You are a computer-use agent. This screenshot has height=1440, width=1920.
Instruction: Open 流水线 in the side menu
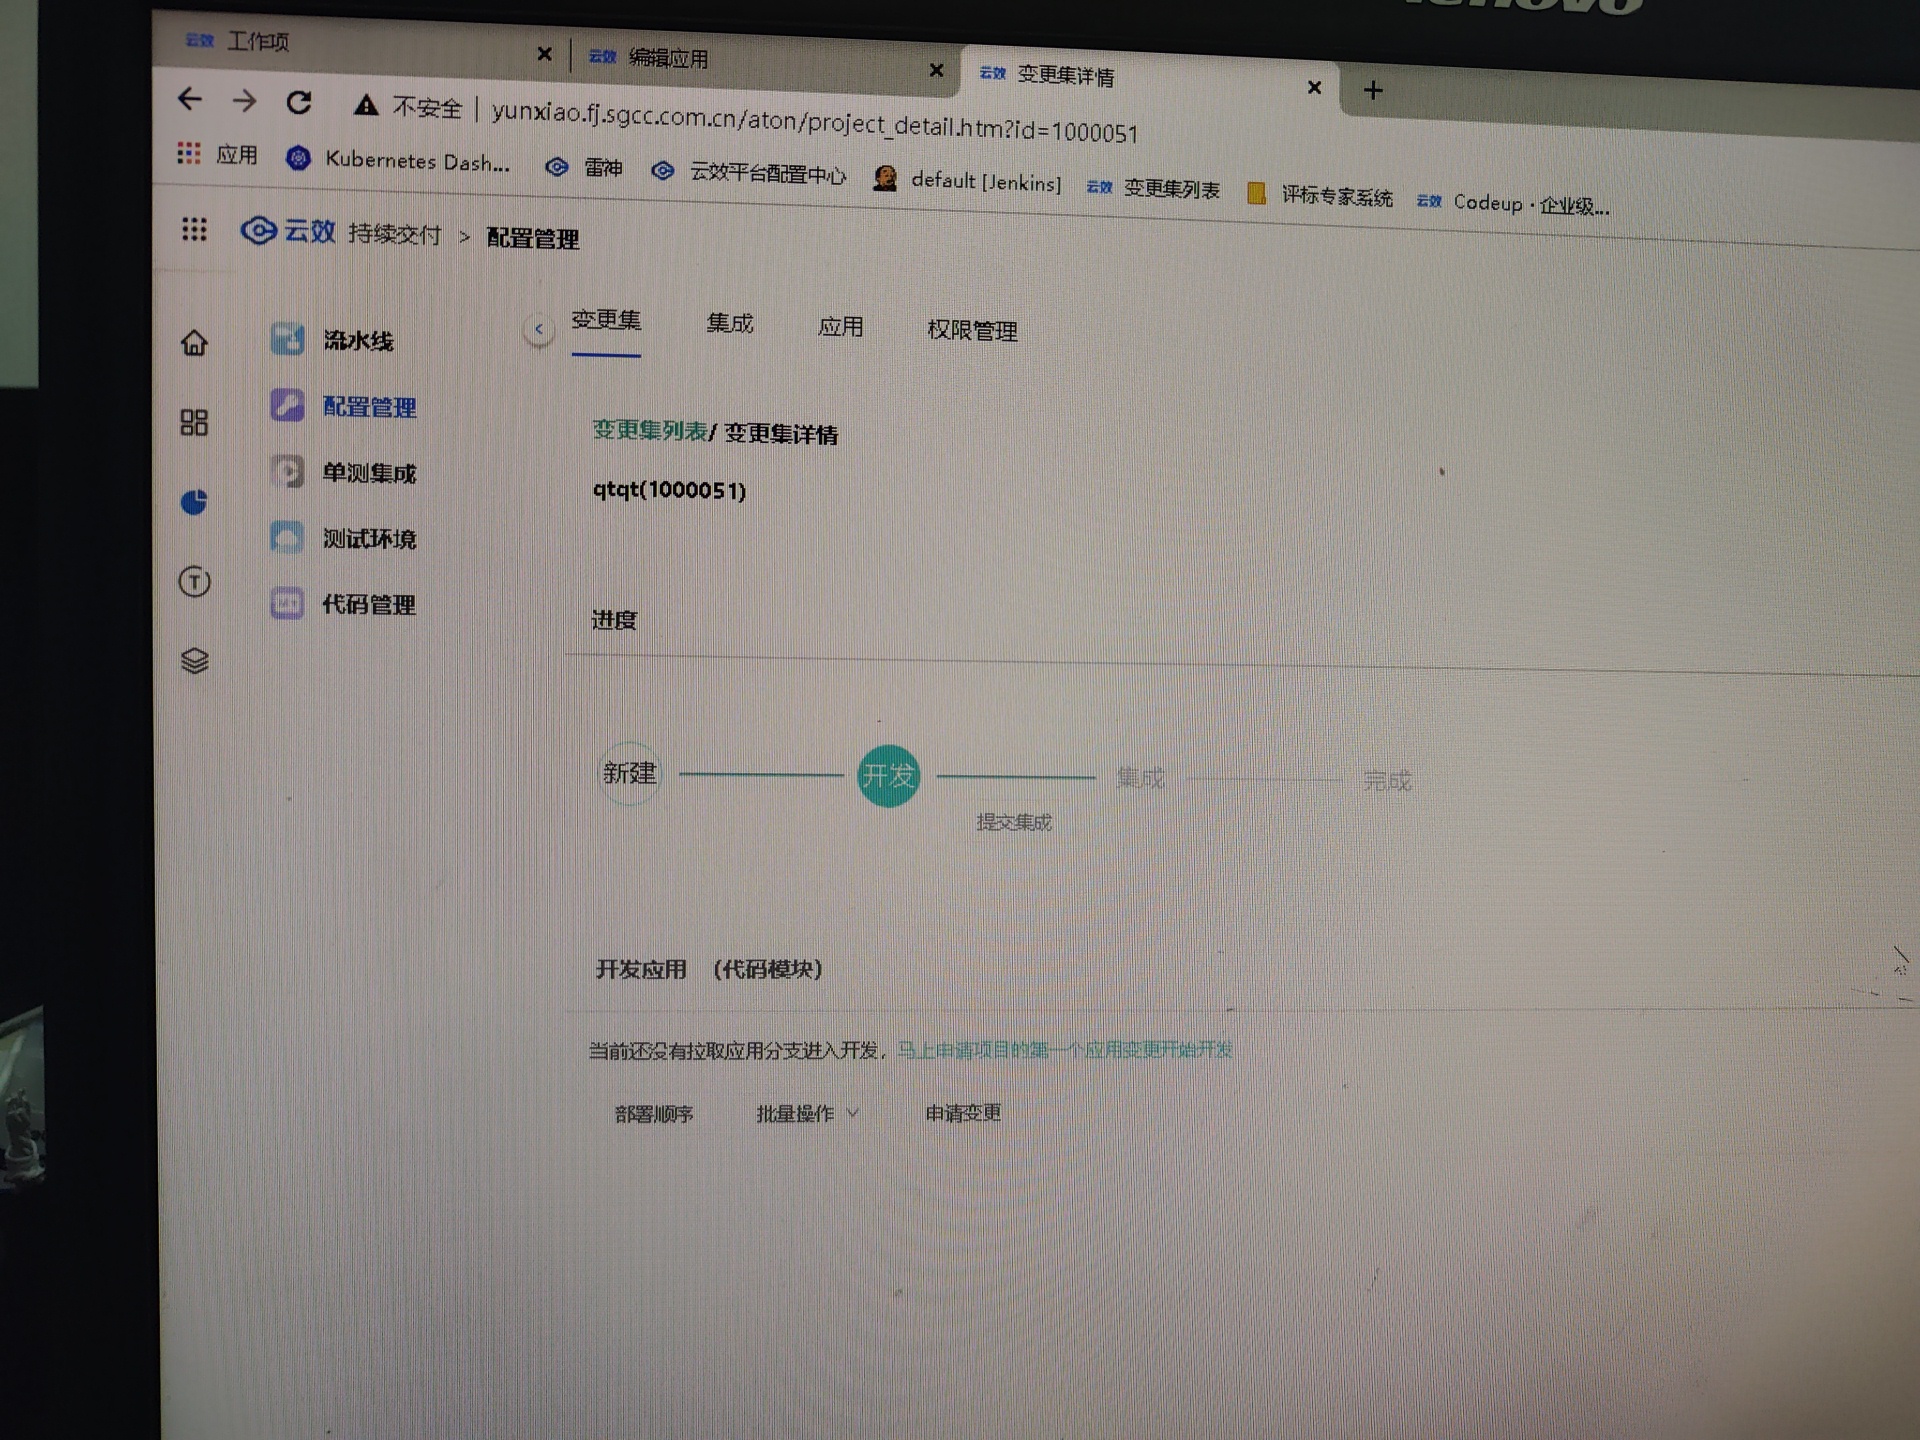(x=357, y=341)
